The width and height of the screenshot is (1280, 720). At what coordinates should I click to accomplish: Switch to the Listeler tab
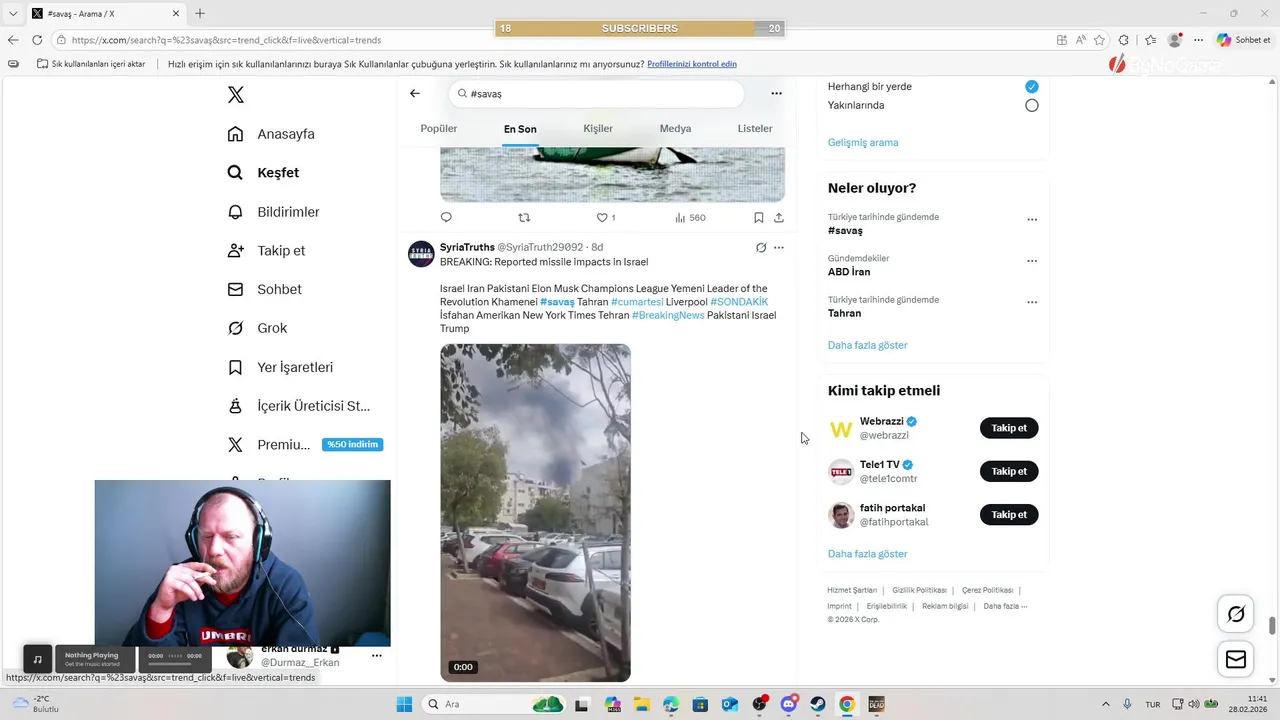(755, 128)
